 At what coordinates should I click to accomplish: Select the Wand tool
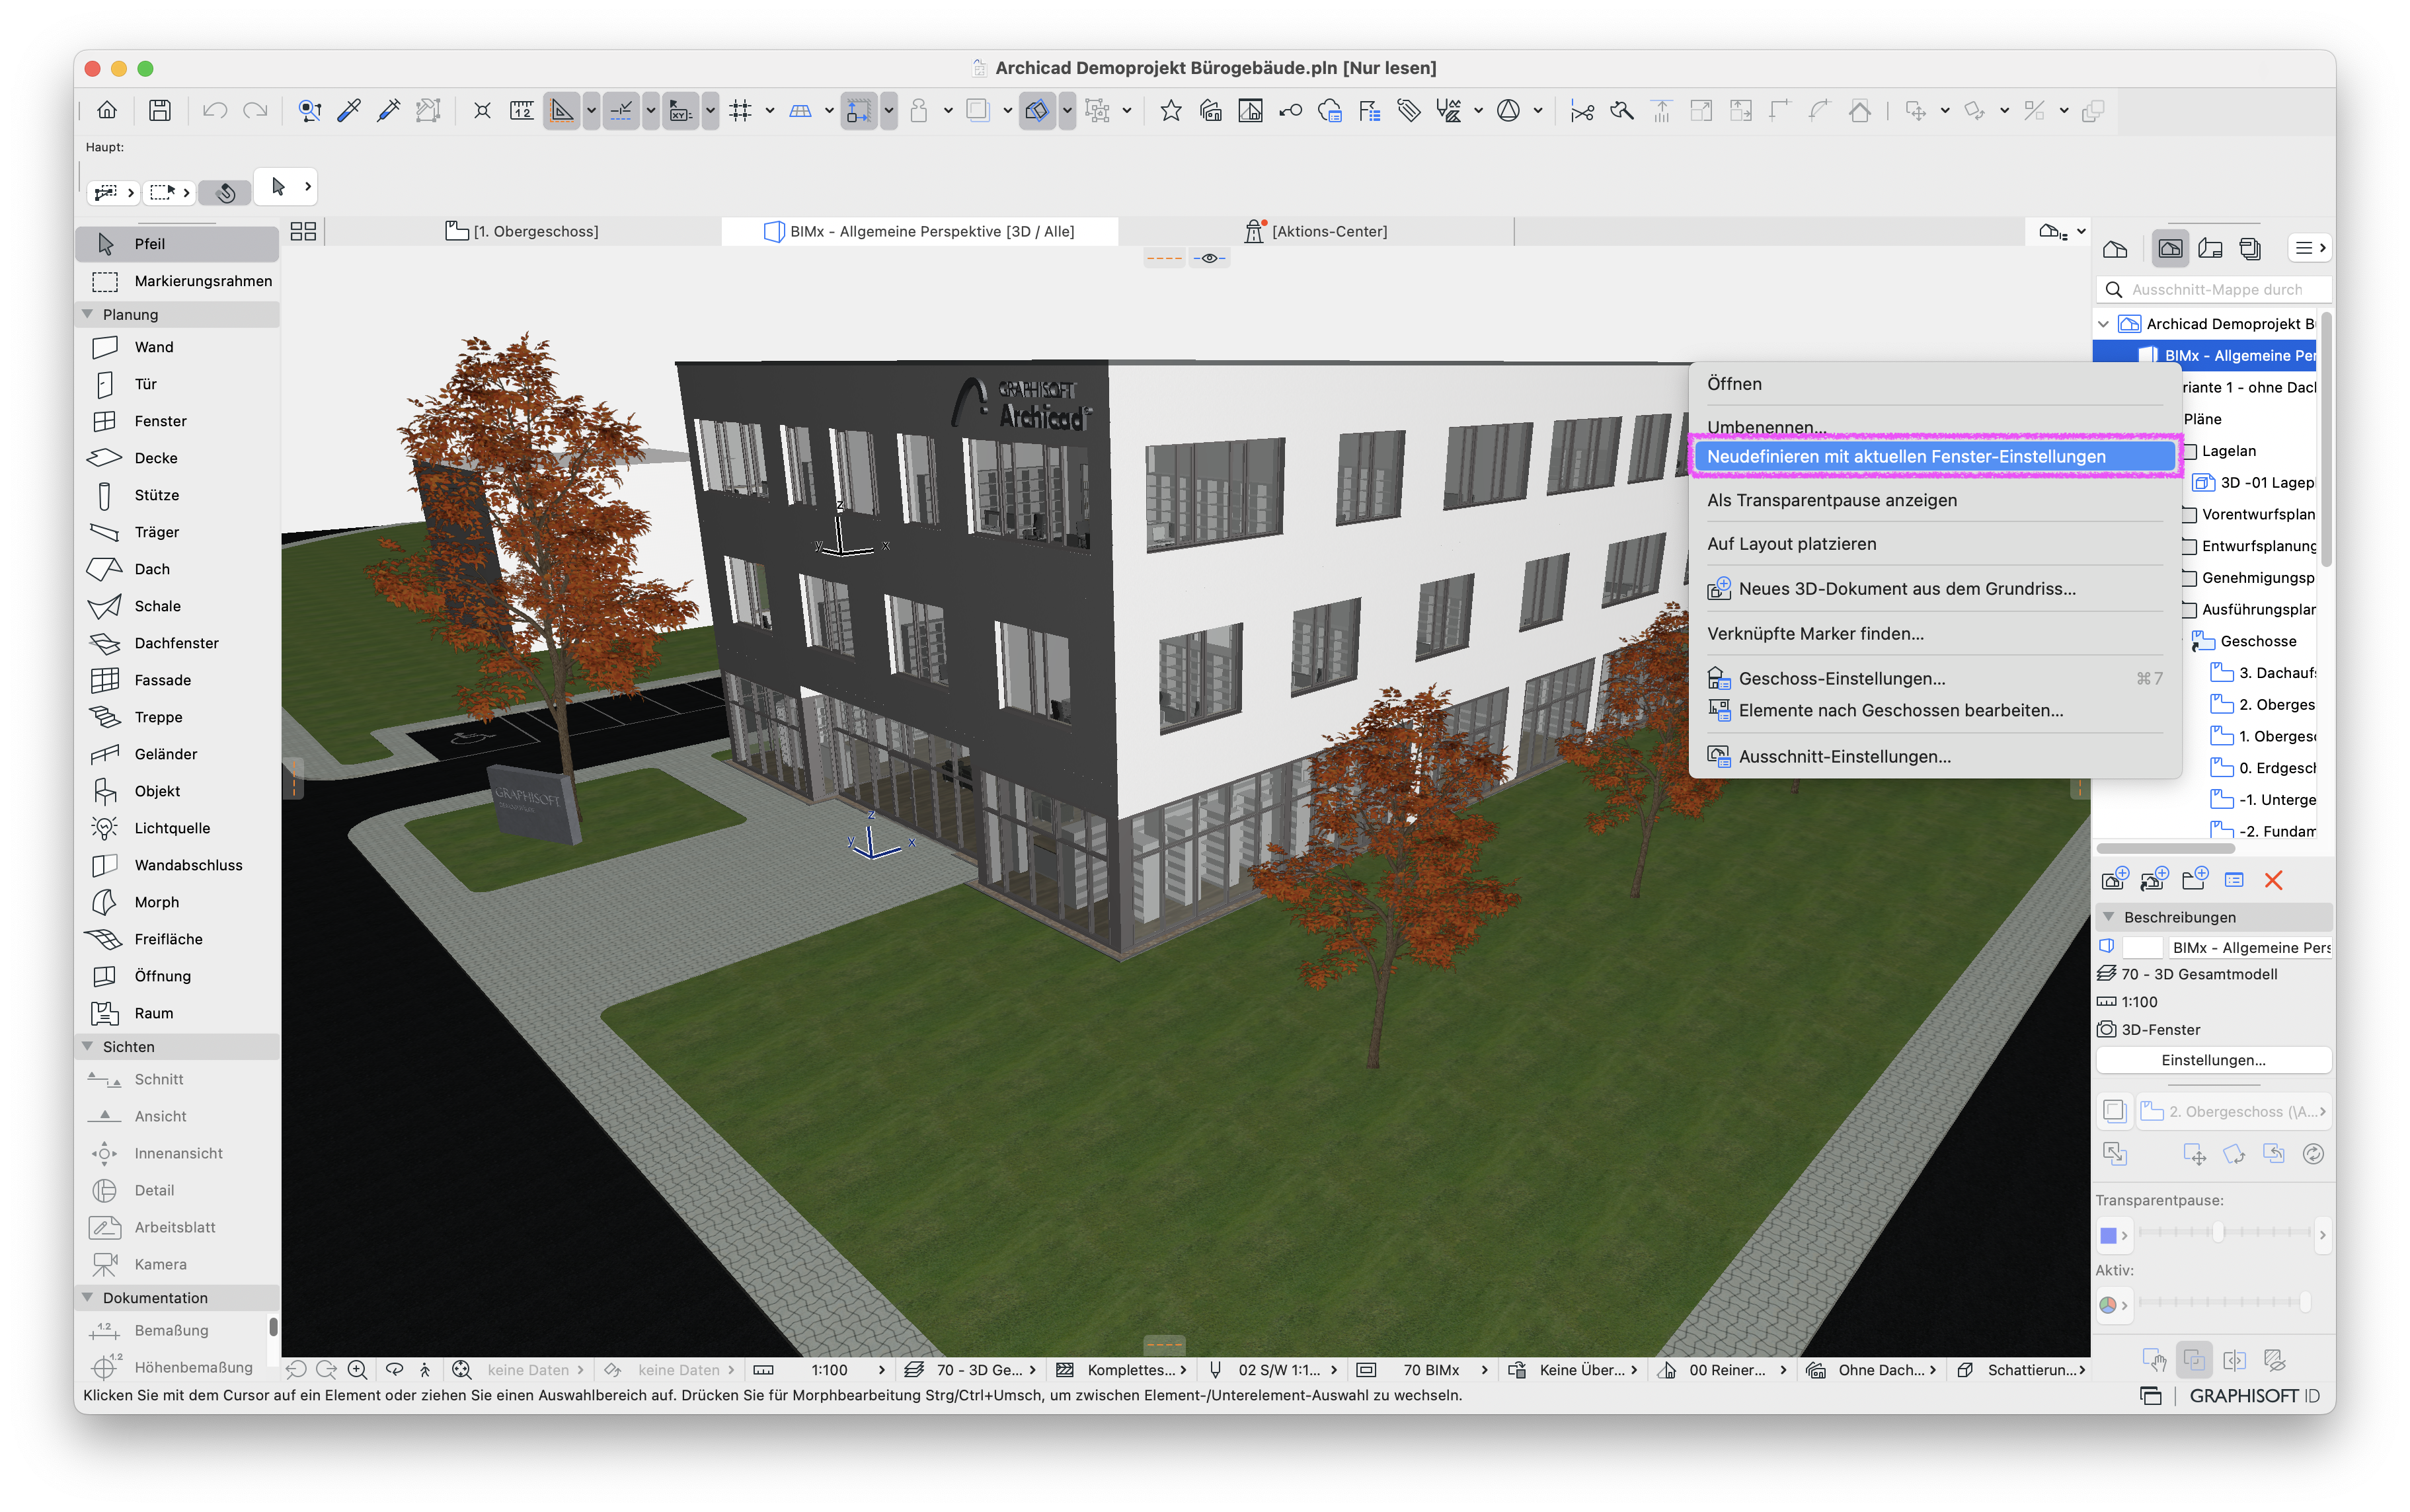point(177,347)
